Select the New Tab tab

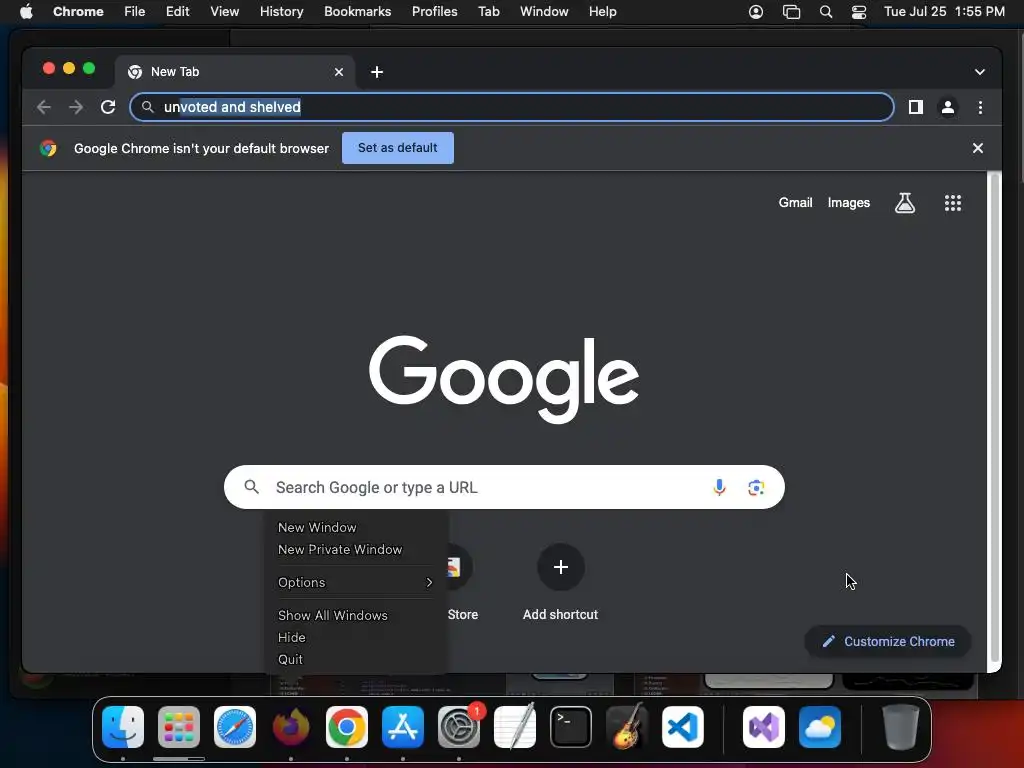235,72
